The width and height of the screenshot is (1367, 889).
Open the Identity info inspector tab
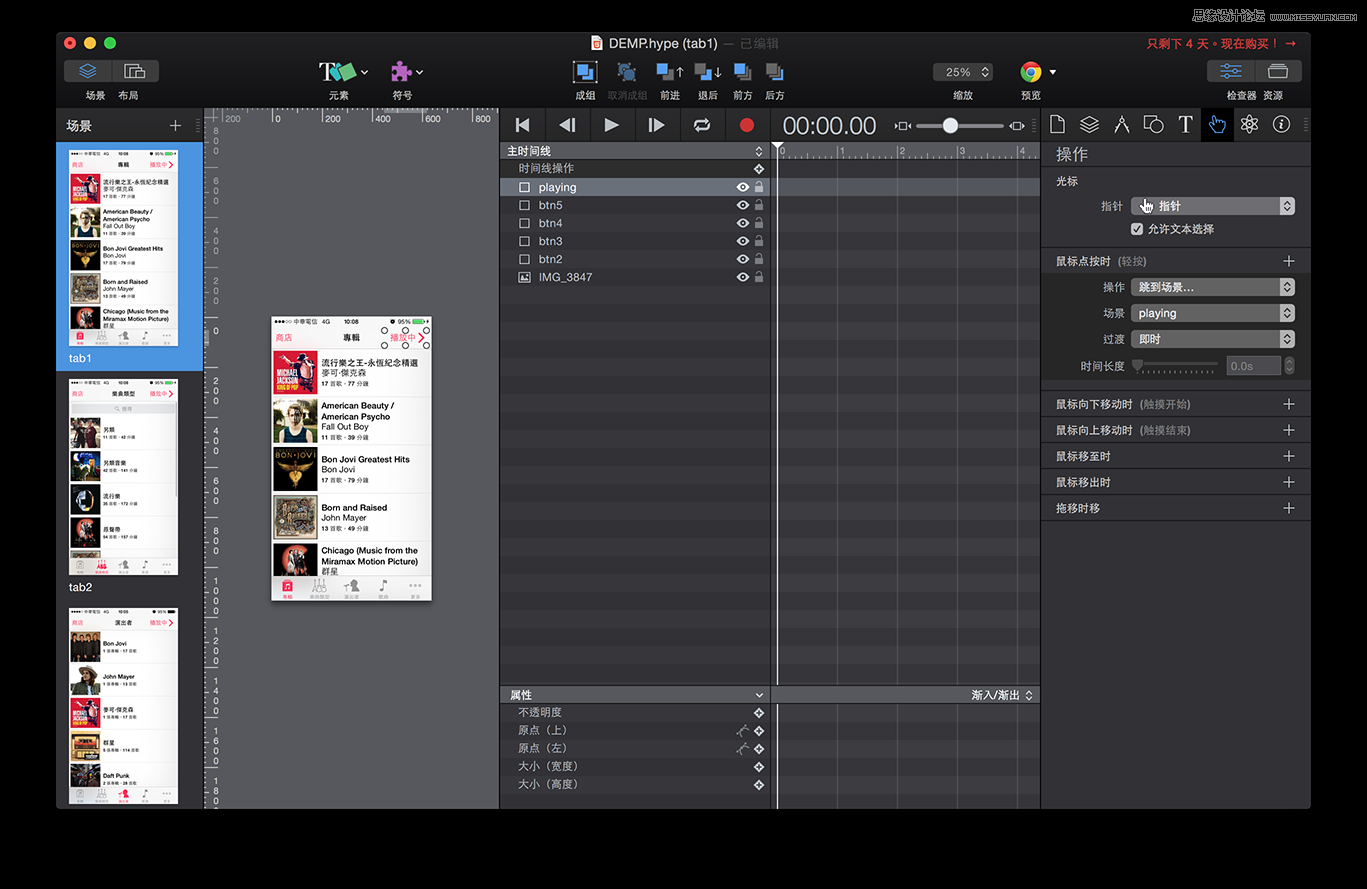click(x=1281, y=124)
